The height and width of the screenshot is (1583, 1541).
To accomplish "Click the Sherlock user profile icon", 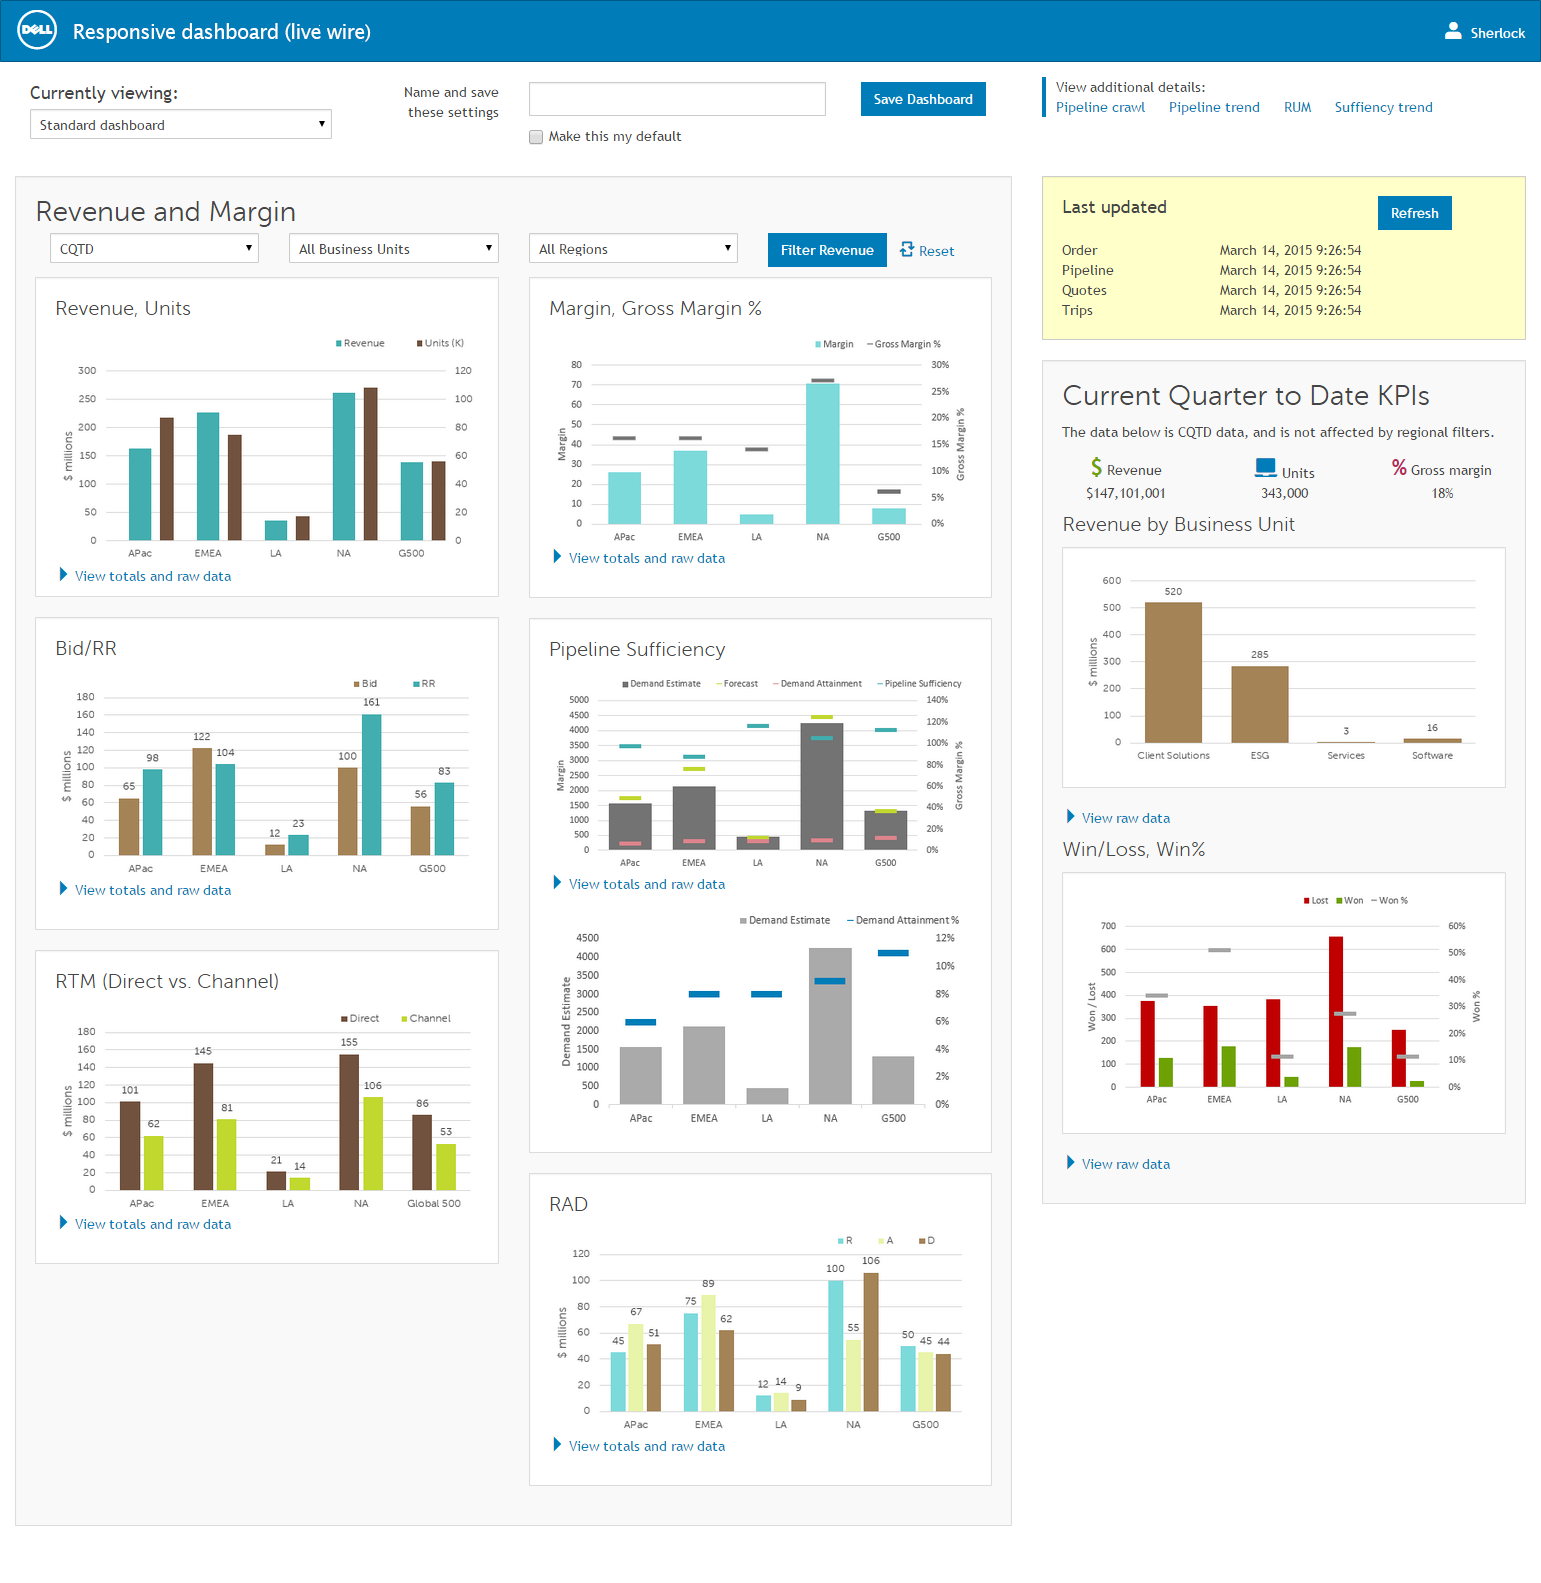I will tap(1453, 32).
